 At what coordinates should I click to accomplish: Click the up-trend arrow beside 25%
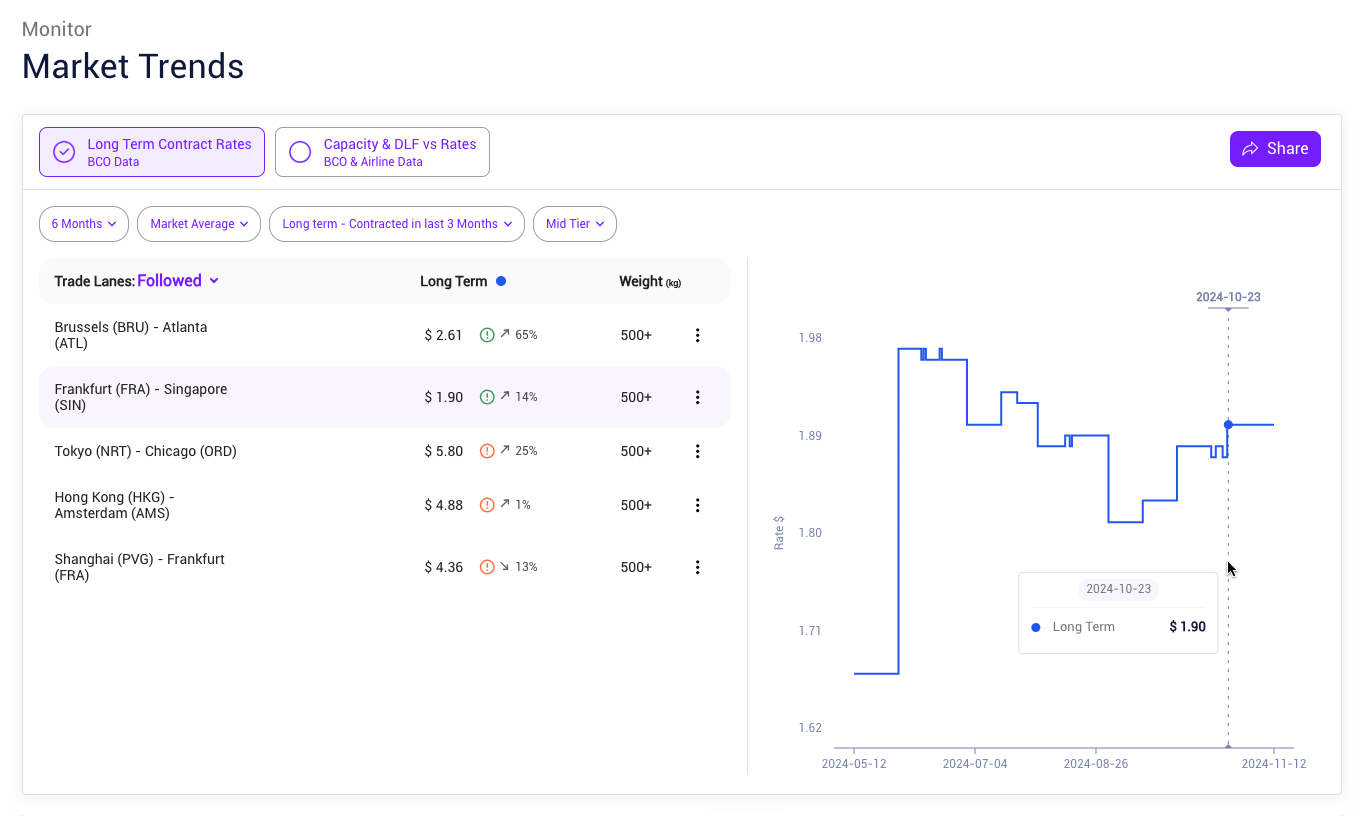505,451
